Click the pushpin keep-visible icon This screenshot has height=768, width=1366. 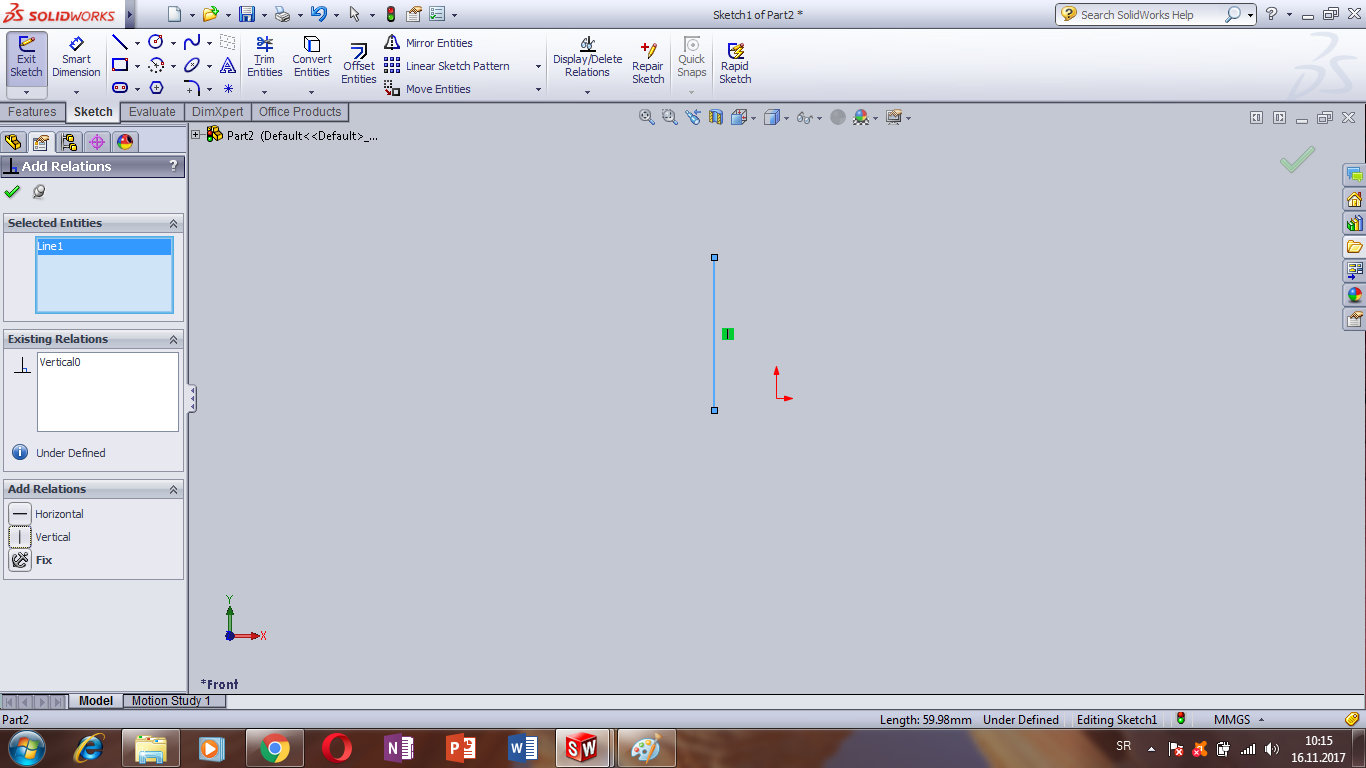[38, 192]
